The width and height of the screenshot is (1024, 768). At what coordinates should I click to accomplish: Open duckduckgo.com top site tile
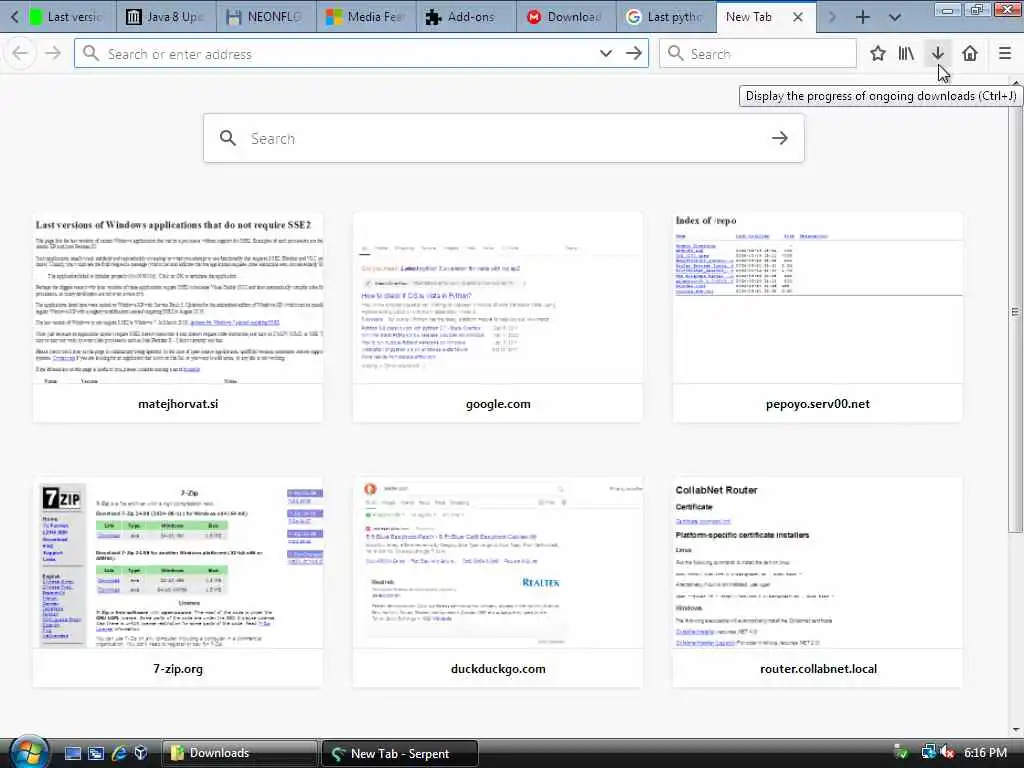pyautogui.click(x=498, y=582)
